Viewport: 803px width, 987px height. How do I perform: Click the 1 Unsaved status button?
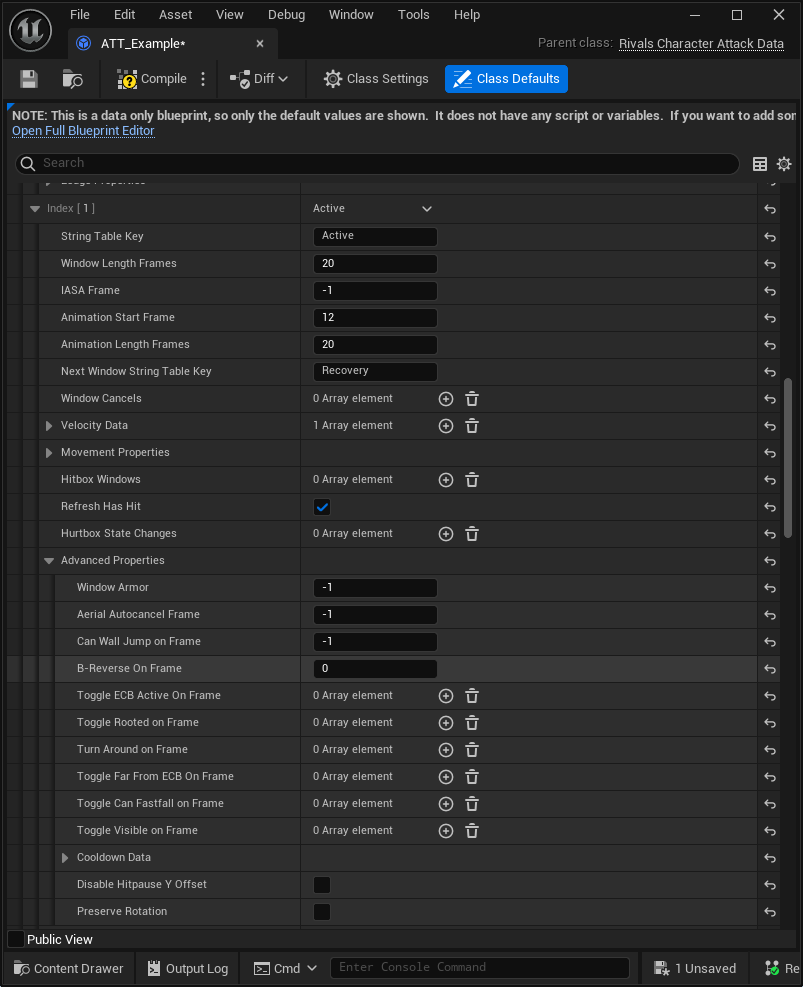(695, 968)
